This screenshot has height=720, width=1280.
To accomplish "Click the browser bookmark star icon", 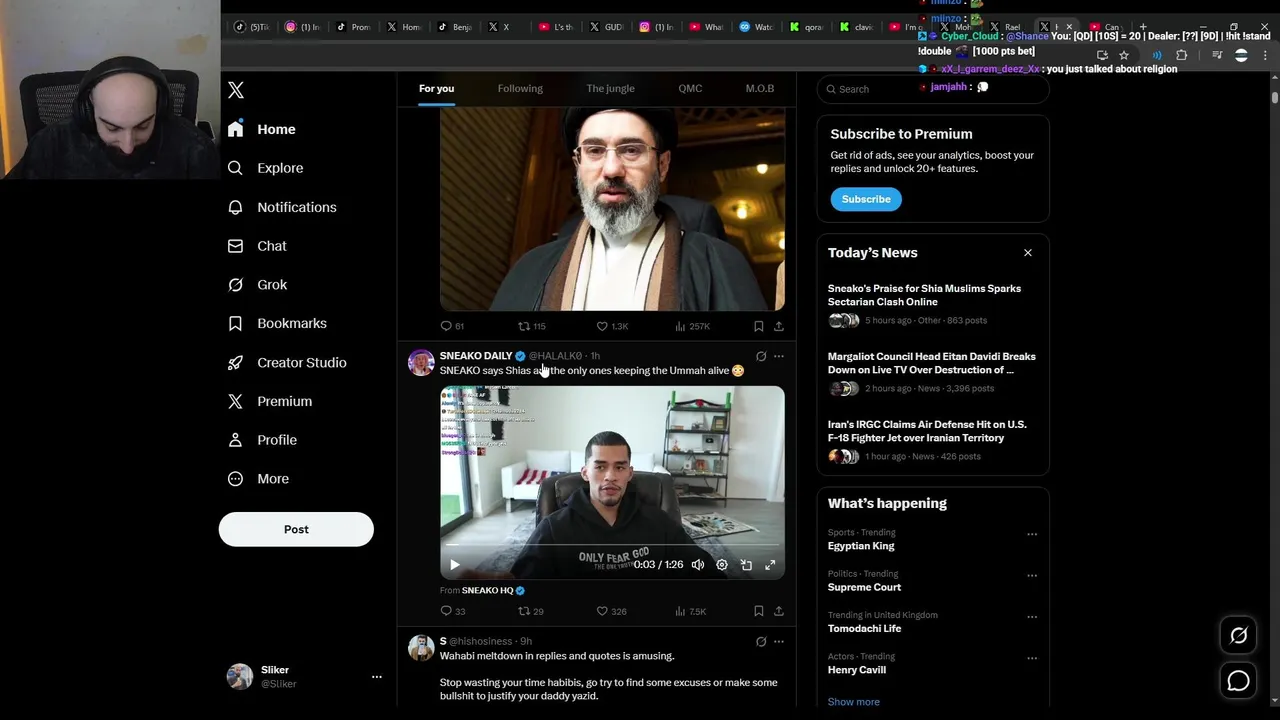I will [1124, 56].
